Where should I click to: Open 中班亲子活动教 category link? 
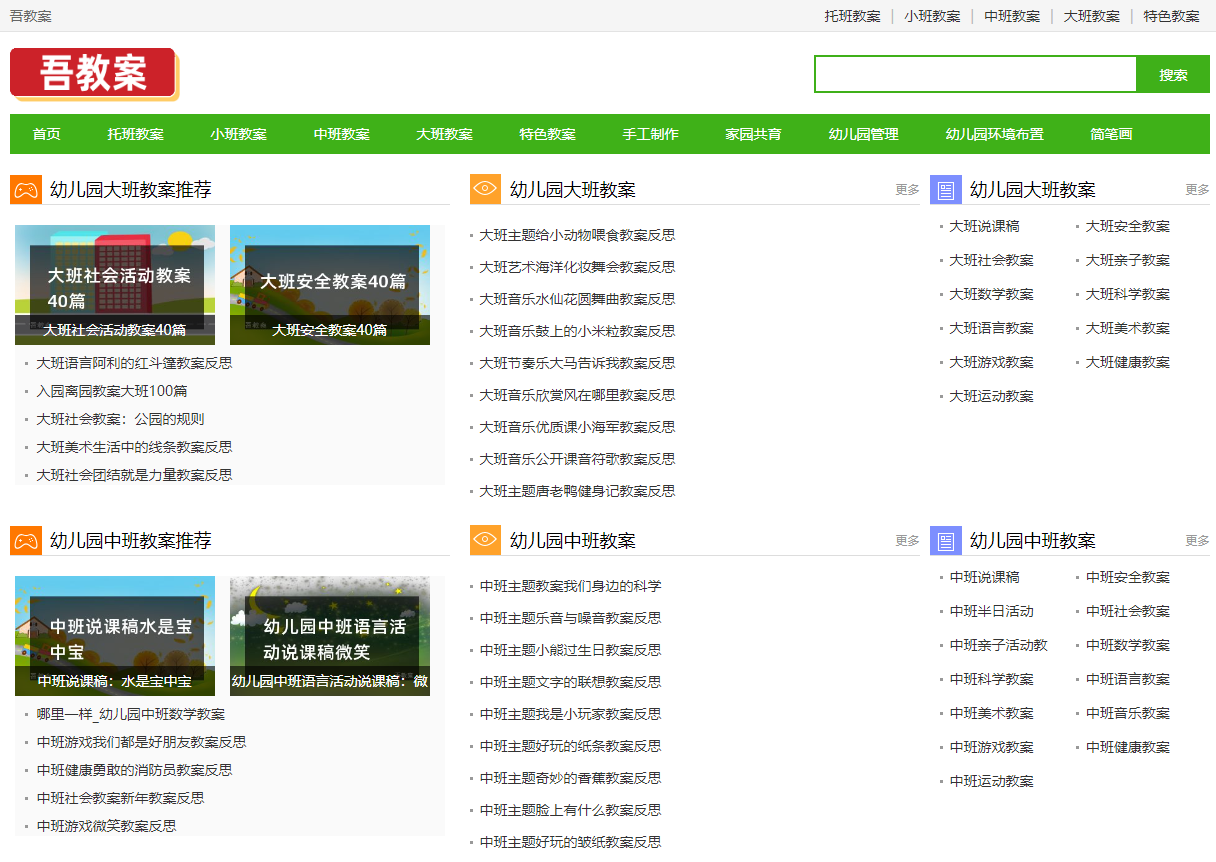[x=998, y=645]
